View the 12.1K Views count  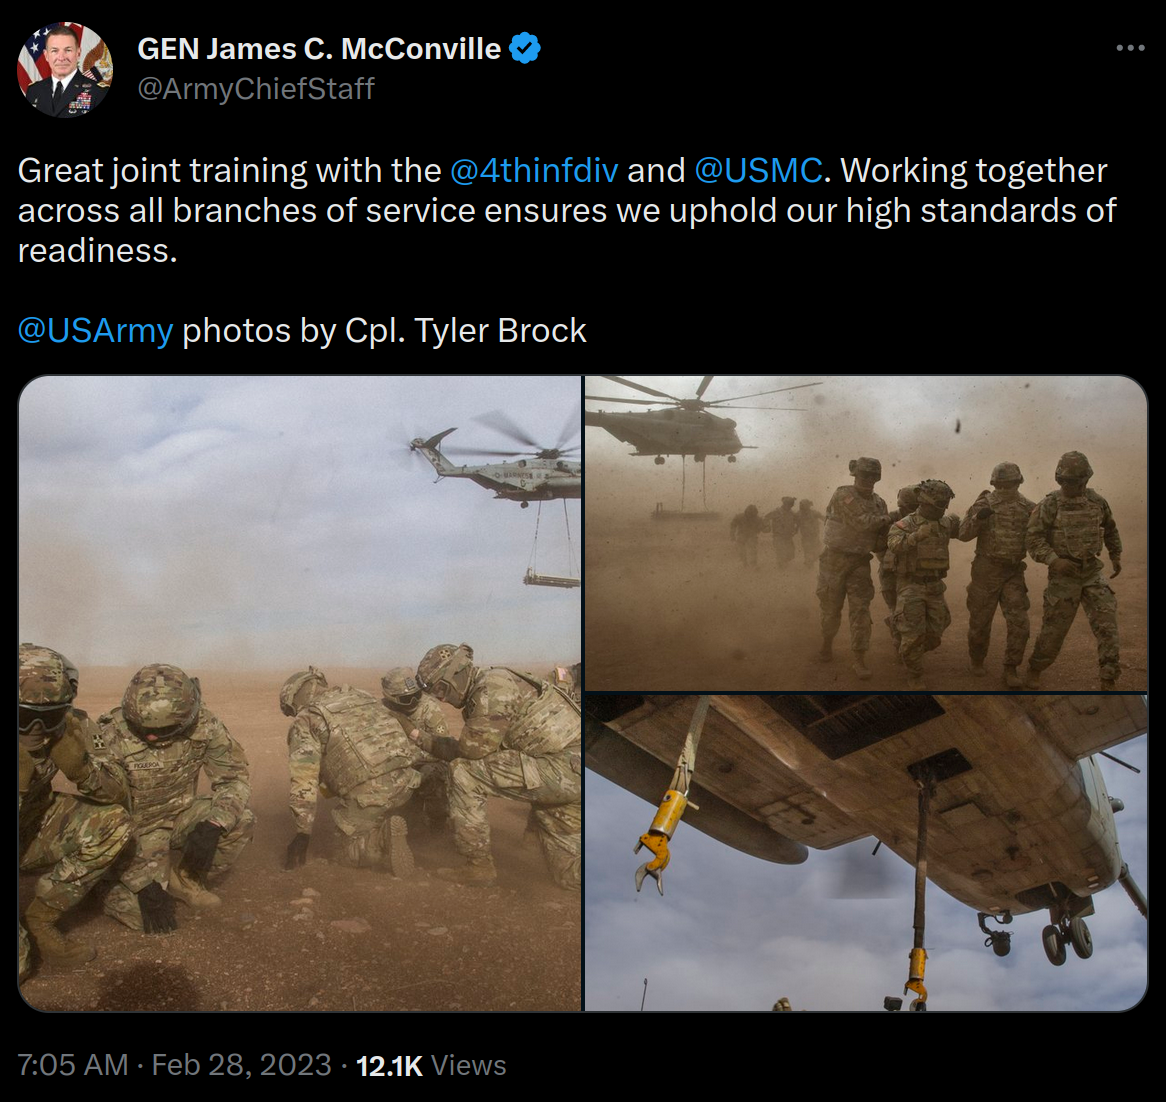(431, 1066)
